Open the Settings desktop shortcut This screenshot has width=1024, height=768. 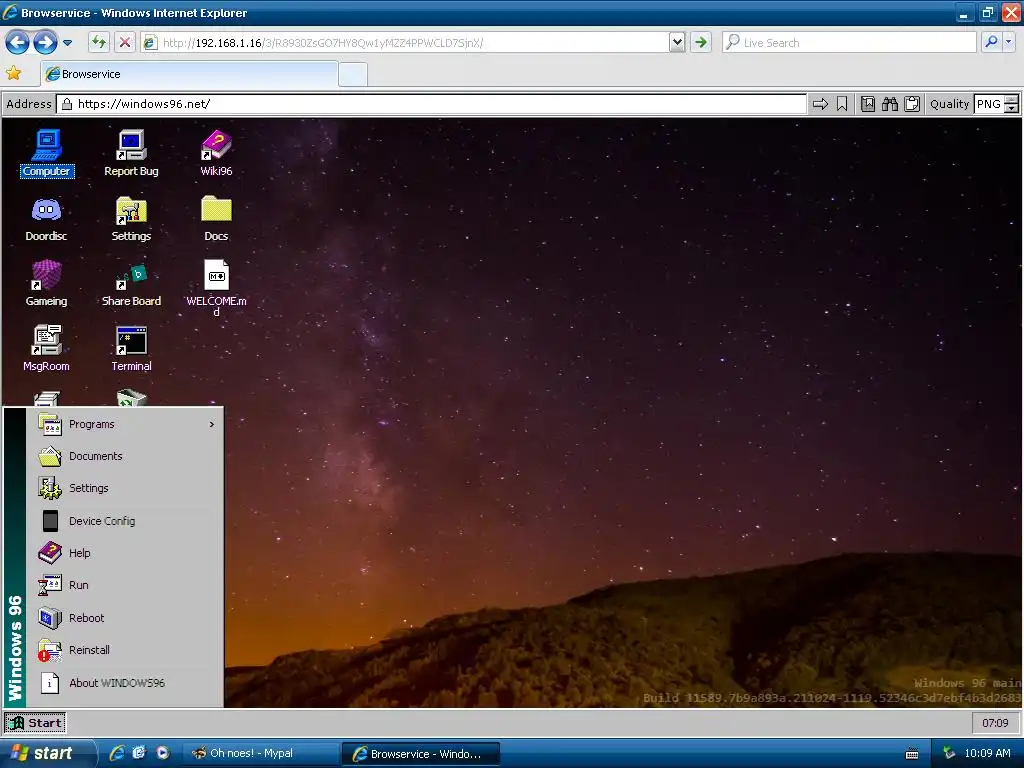(131, 219)
